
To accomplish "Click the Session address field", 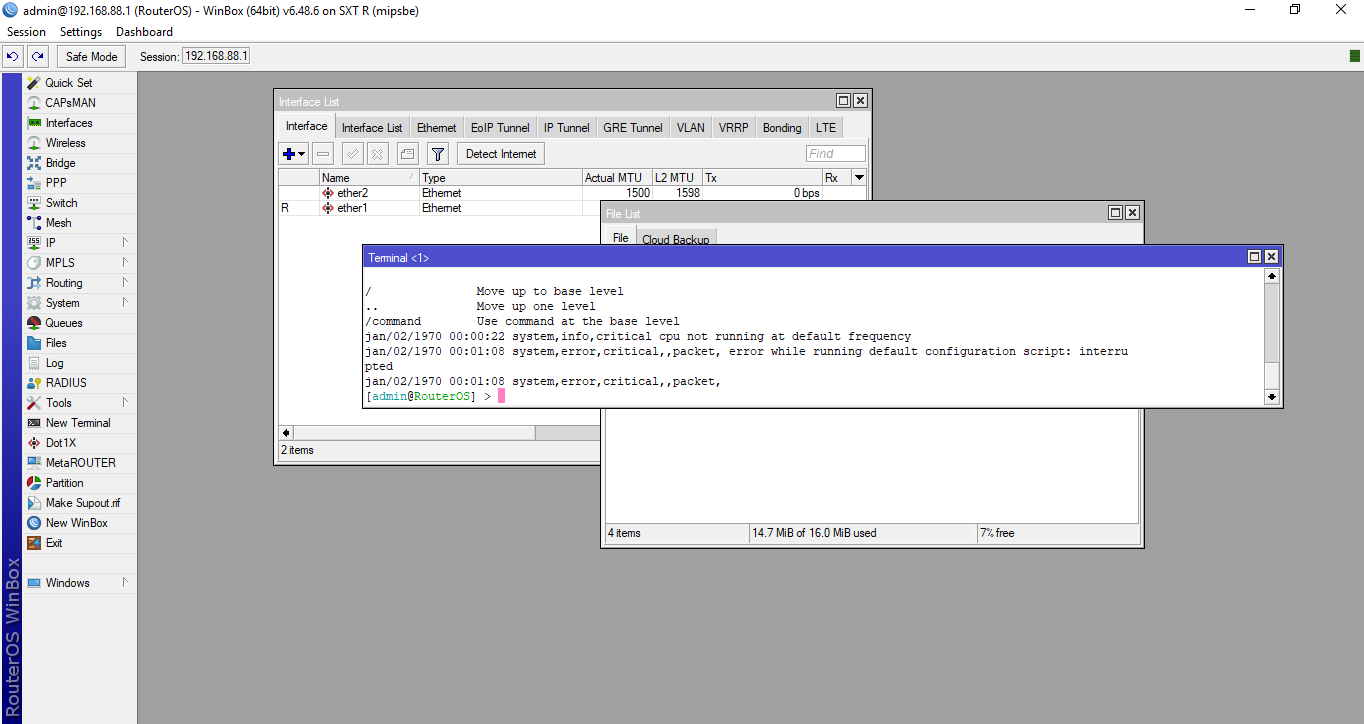I will pyautogui.click(x=215, y=57).
